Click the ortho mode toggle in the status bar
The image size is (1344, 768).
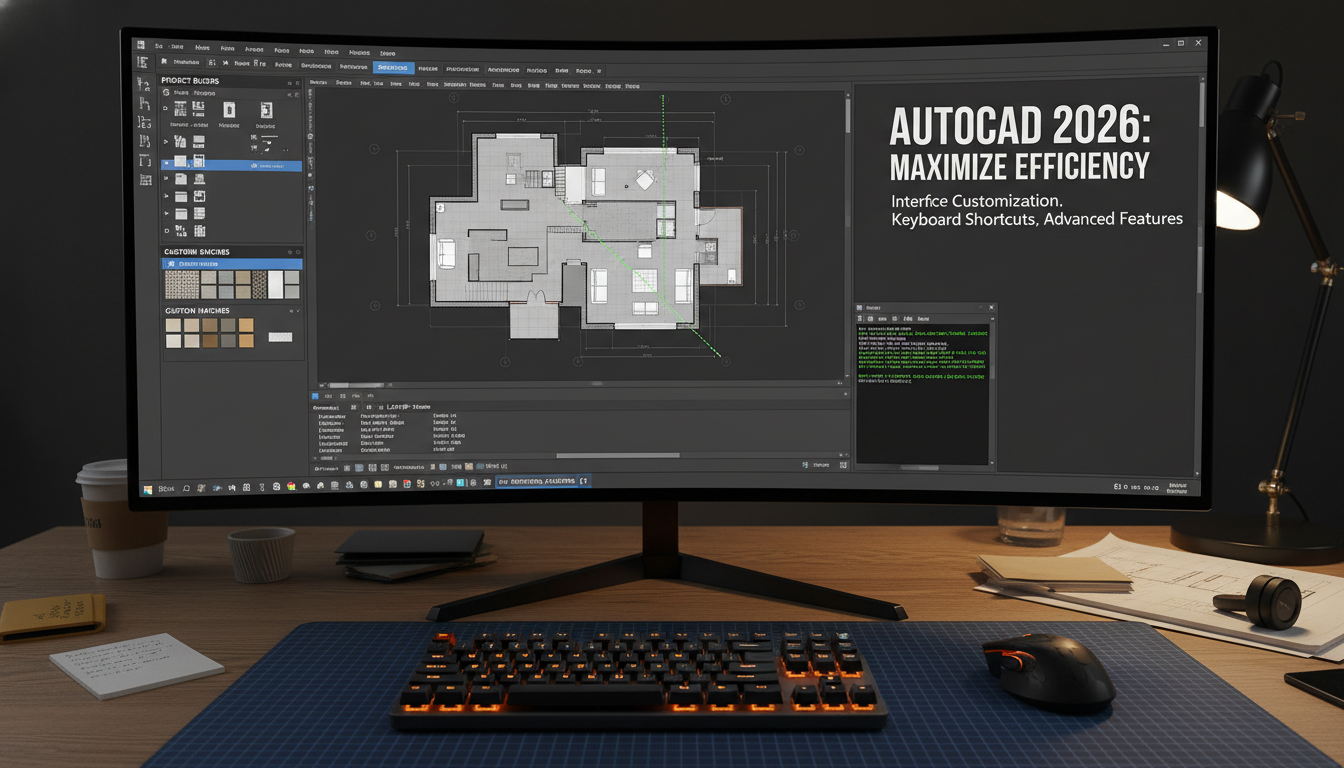coord(372,466)
